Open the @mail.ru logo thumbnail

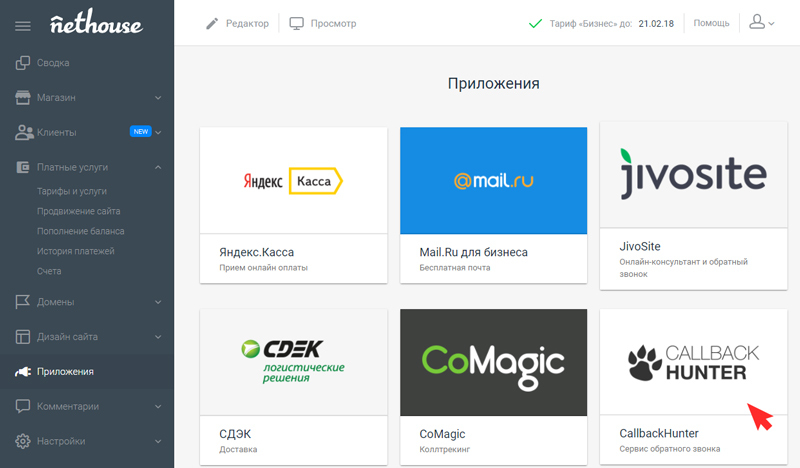(x=493, y=181)
